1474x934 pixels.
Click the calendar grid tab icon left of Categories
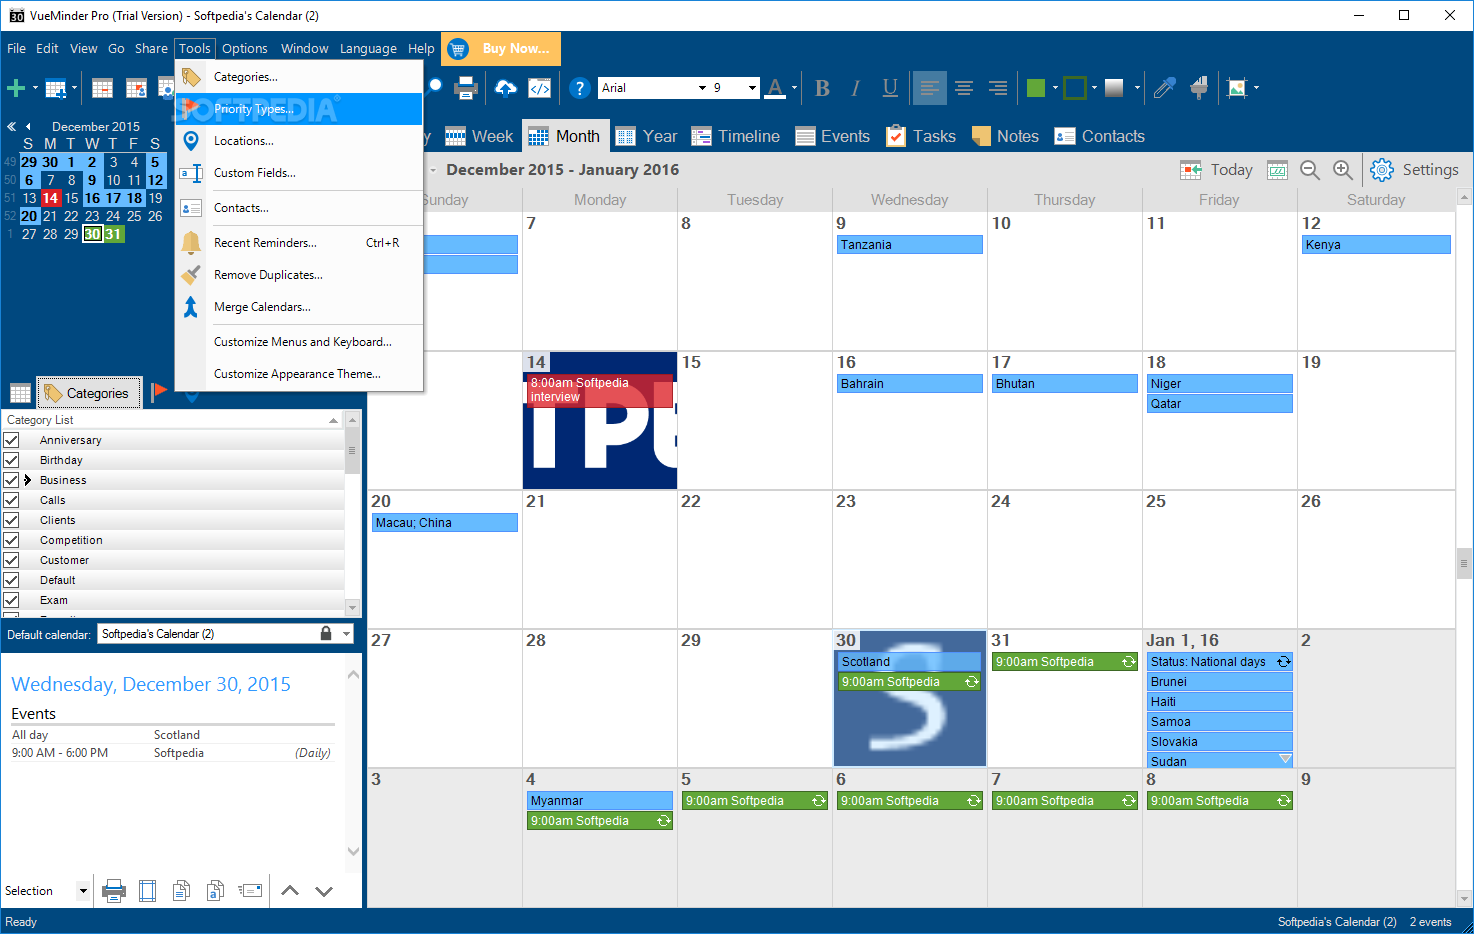coord(20,393)
